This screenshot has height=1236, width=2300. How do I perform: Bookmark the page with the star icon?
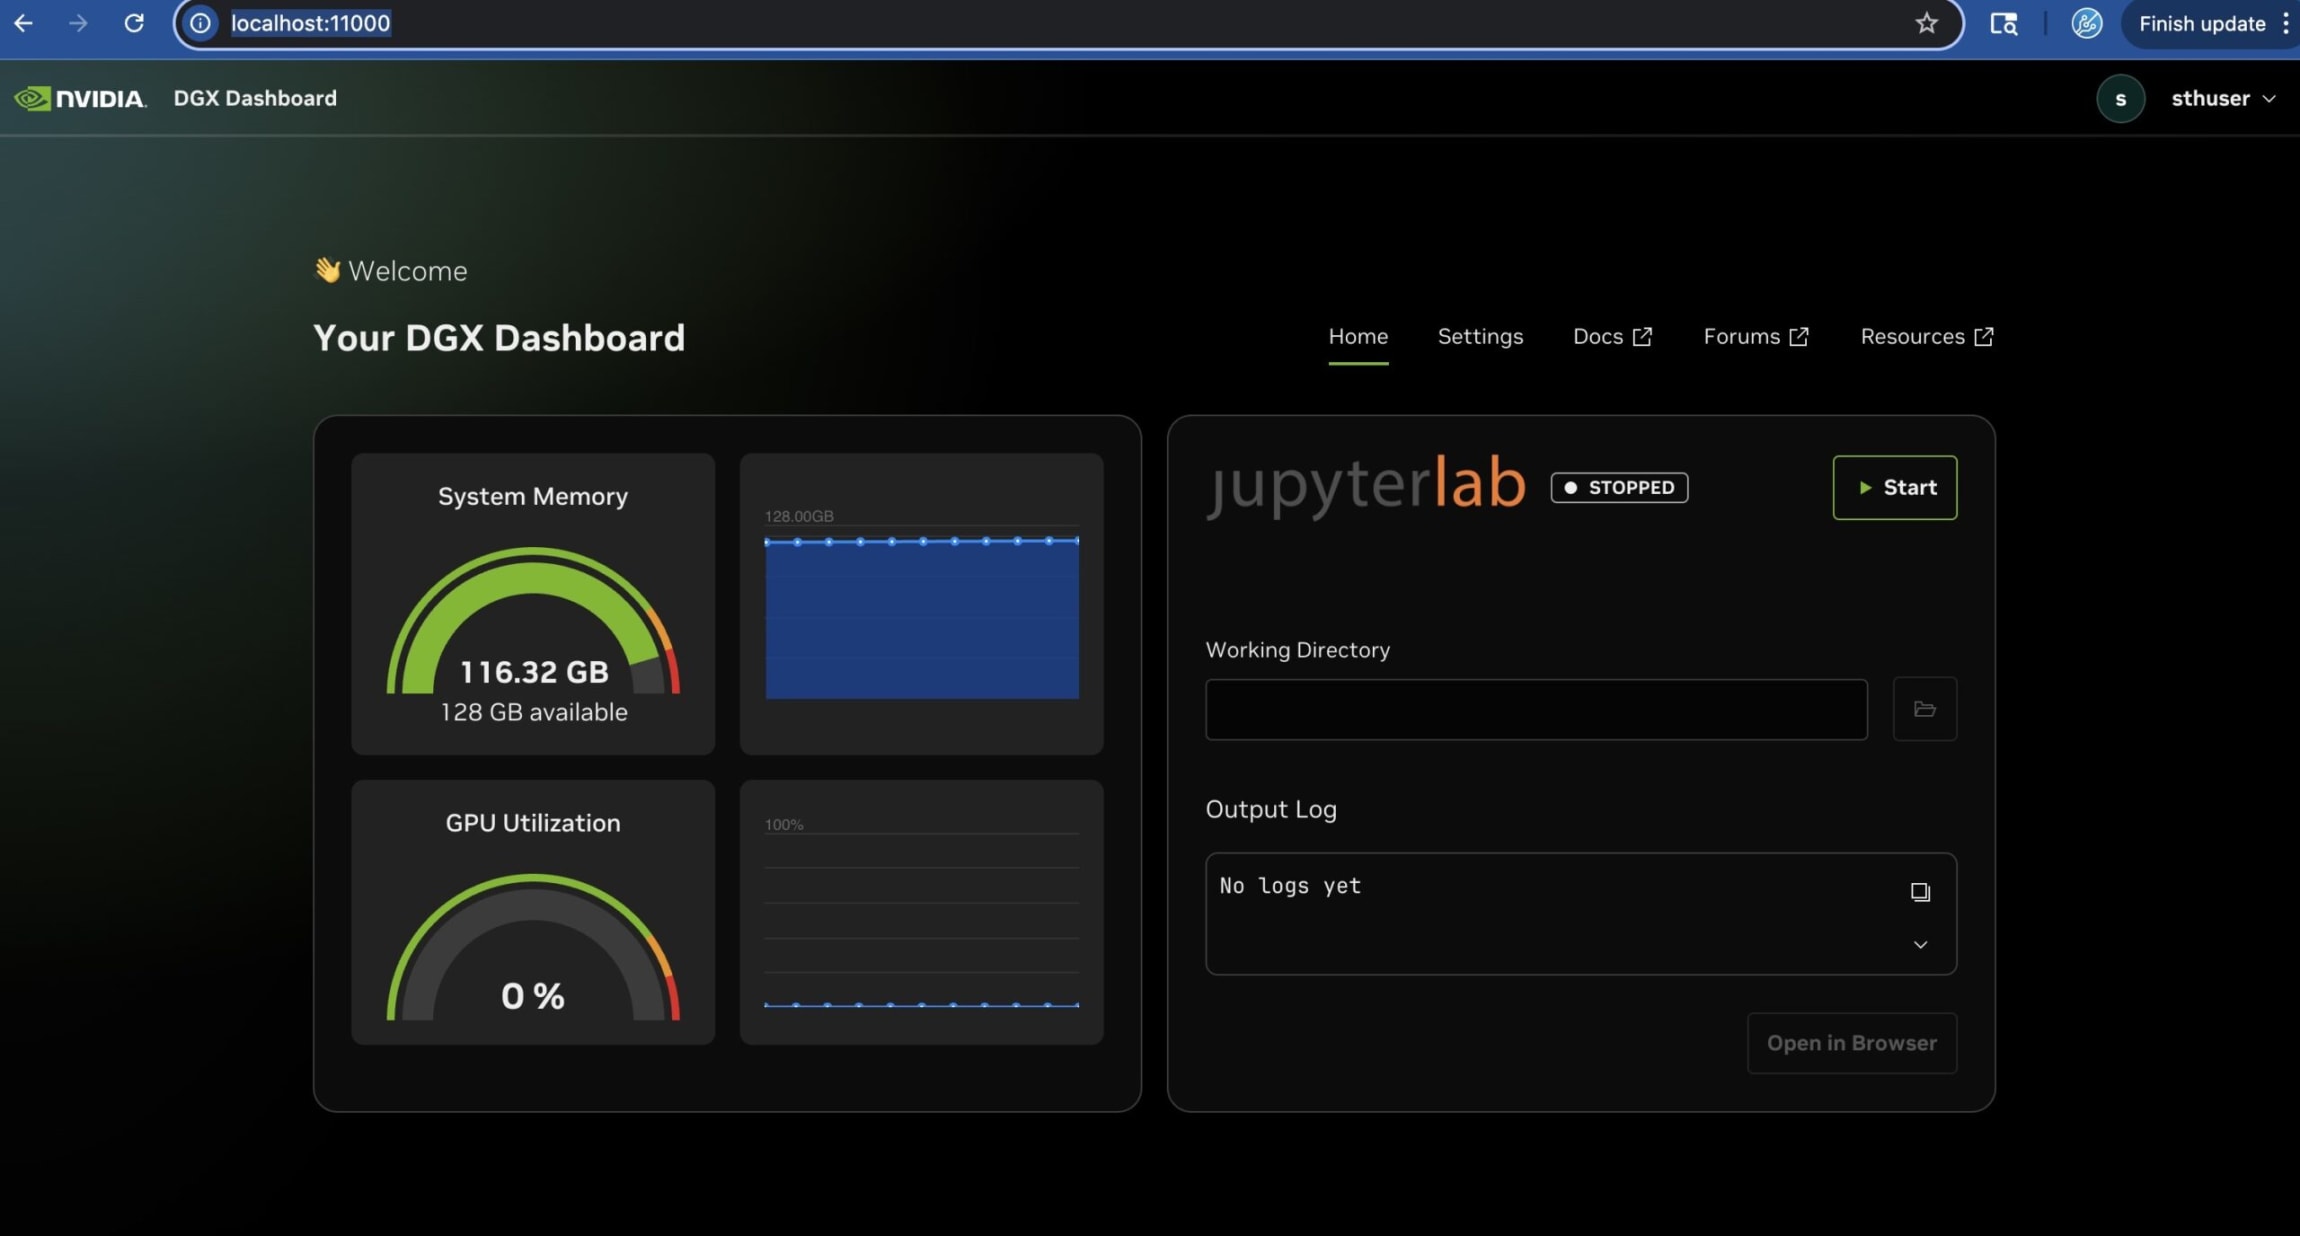click(x=1925, y=23)
